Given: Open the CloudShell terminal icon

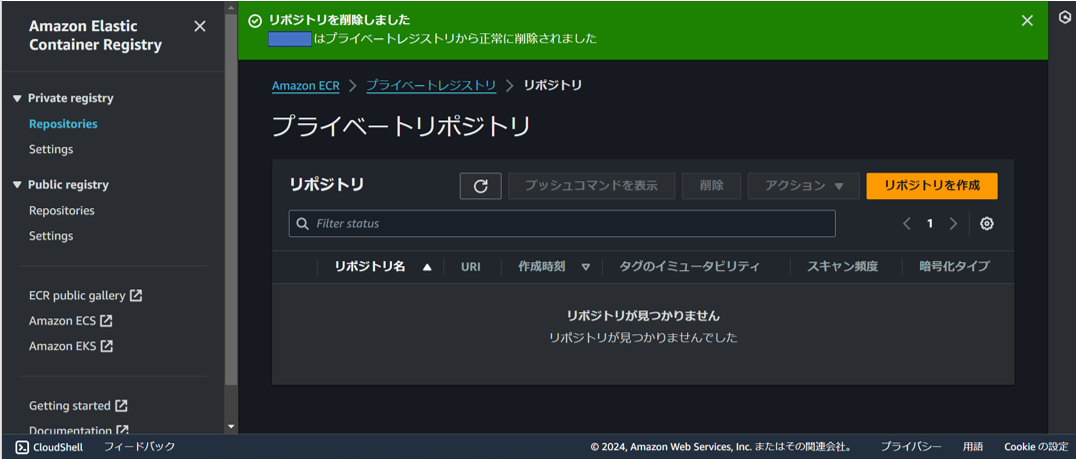Looking at the screenshot, I should point(22,447).
